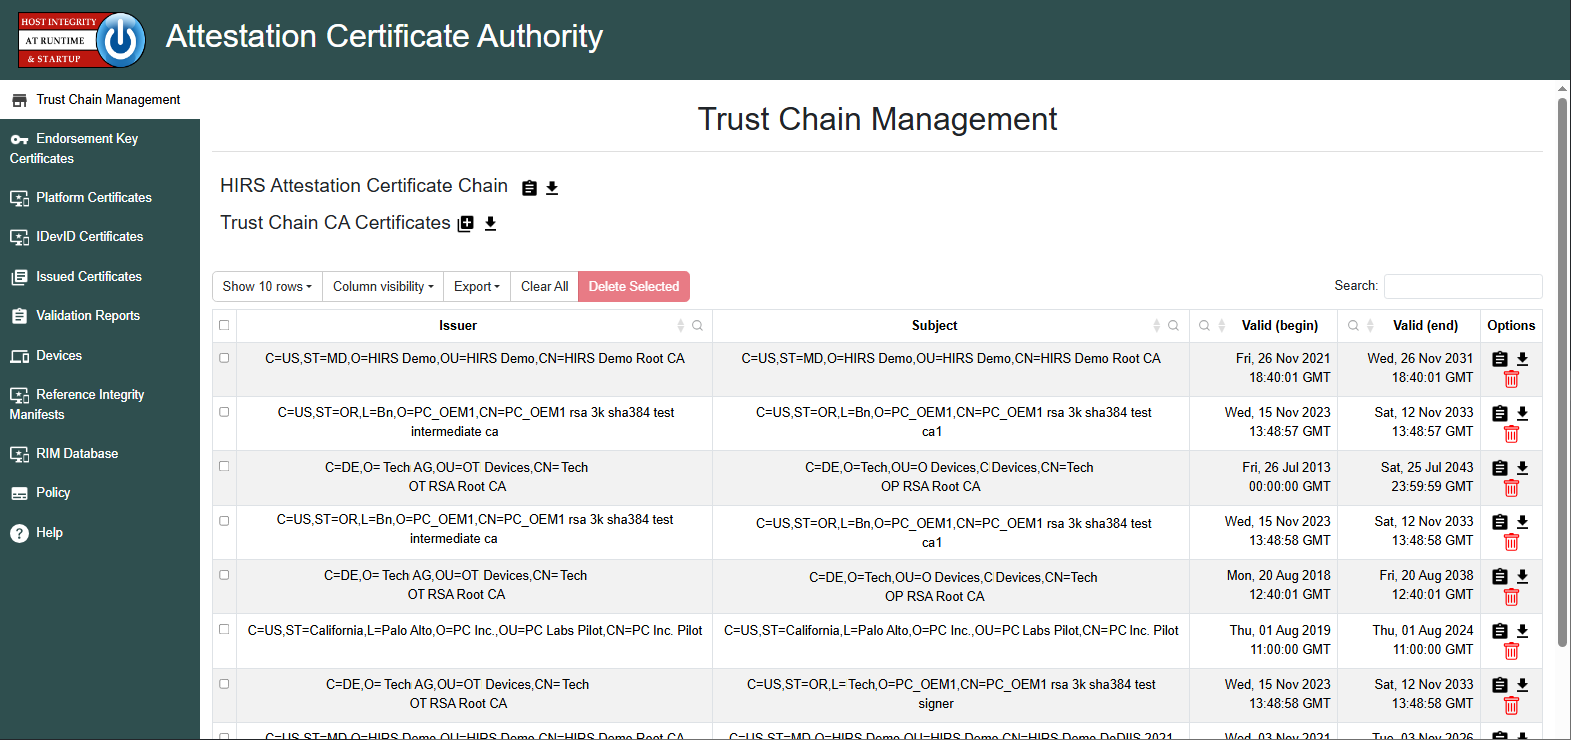Go to Validation Reports
1571x740 pixels.
(x=100, y=316)
